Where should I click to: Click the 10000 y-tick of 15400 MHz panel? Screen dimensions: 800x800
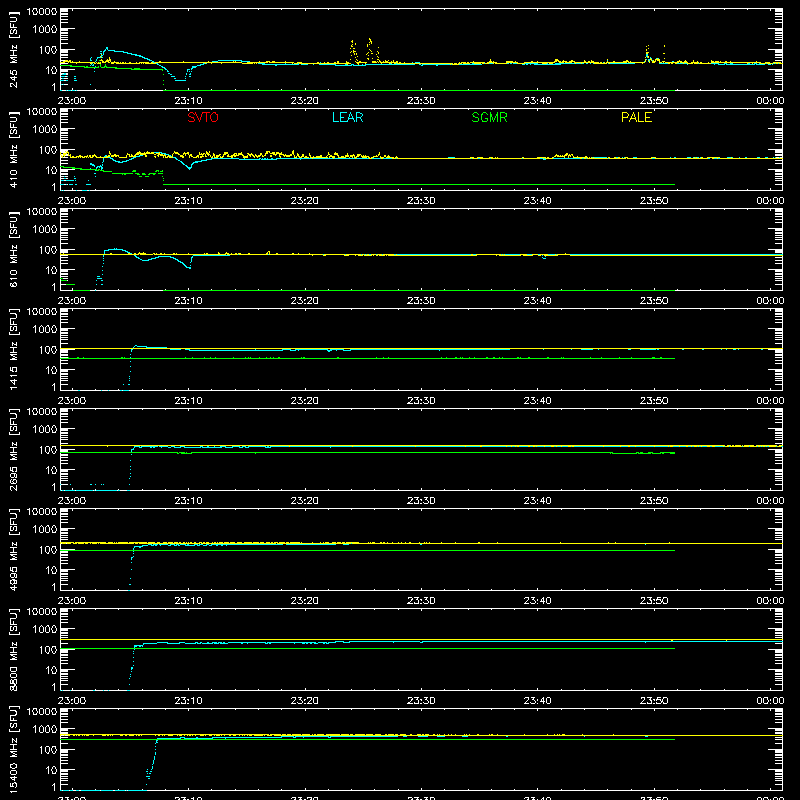[x=42, y=712]
